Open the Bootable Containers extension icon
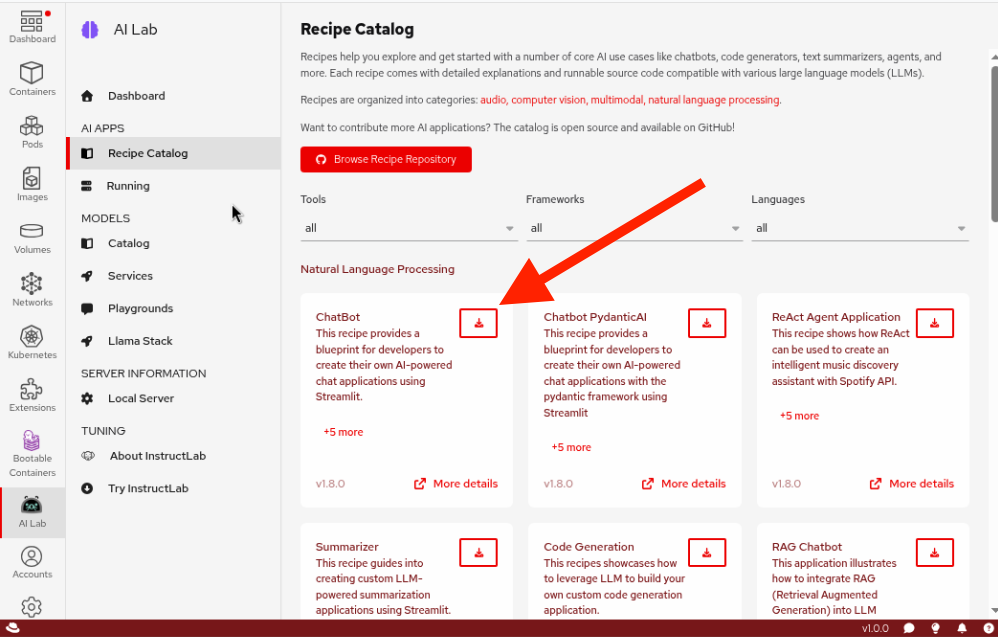 (x=32, y=448)
